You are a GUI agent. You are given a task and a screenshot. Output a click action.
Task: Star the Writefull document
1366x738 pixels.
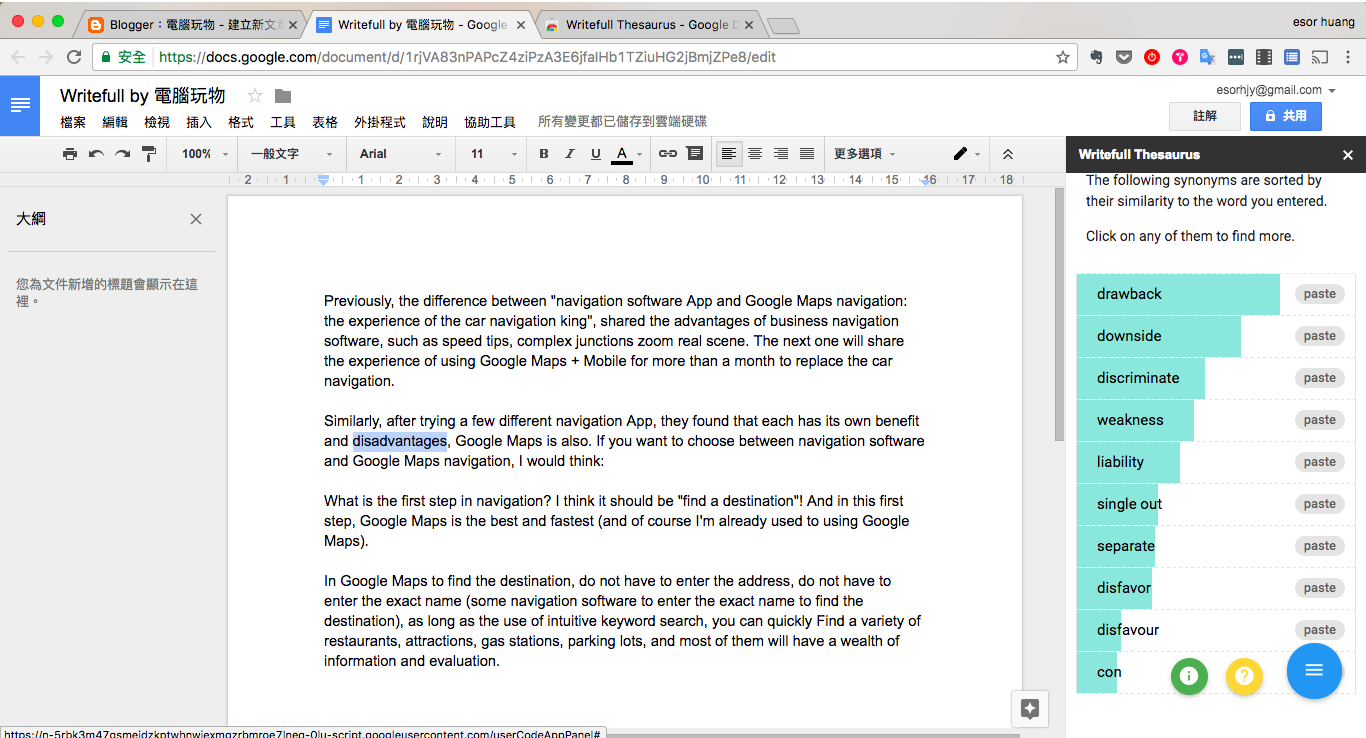coord(255,96)
